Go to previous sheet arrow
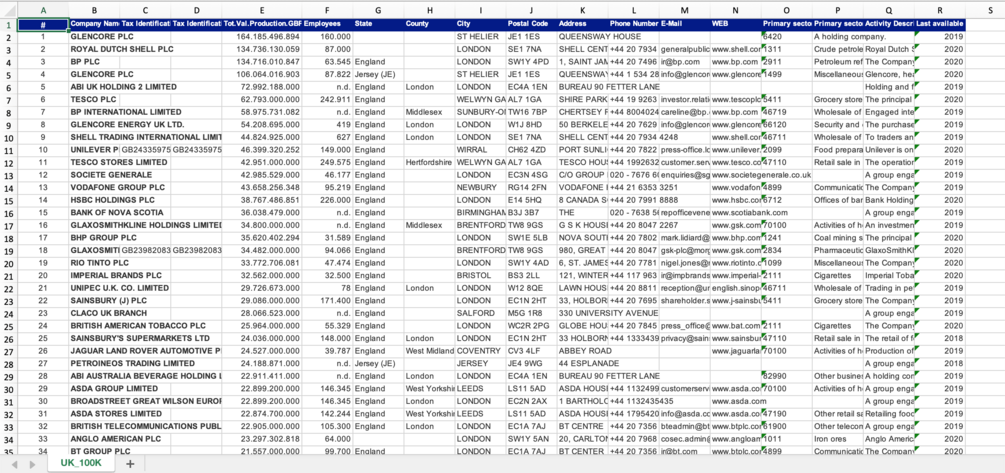This screenshot has width=1005, height=473. (x=14, y=463)
